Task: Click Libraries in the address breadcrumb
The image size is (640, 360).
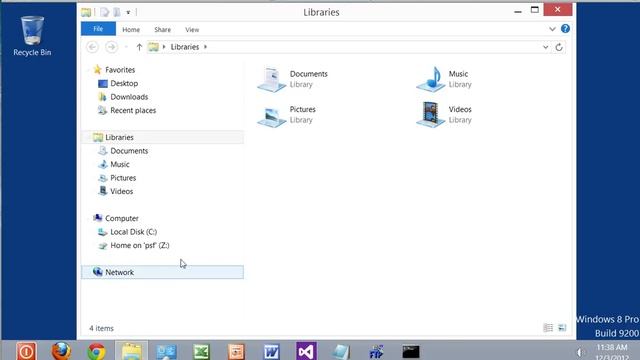Action: (x=185, y=47)
